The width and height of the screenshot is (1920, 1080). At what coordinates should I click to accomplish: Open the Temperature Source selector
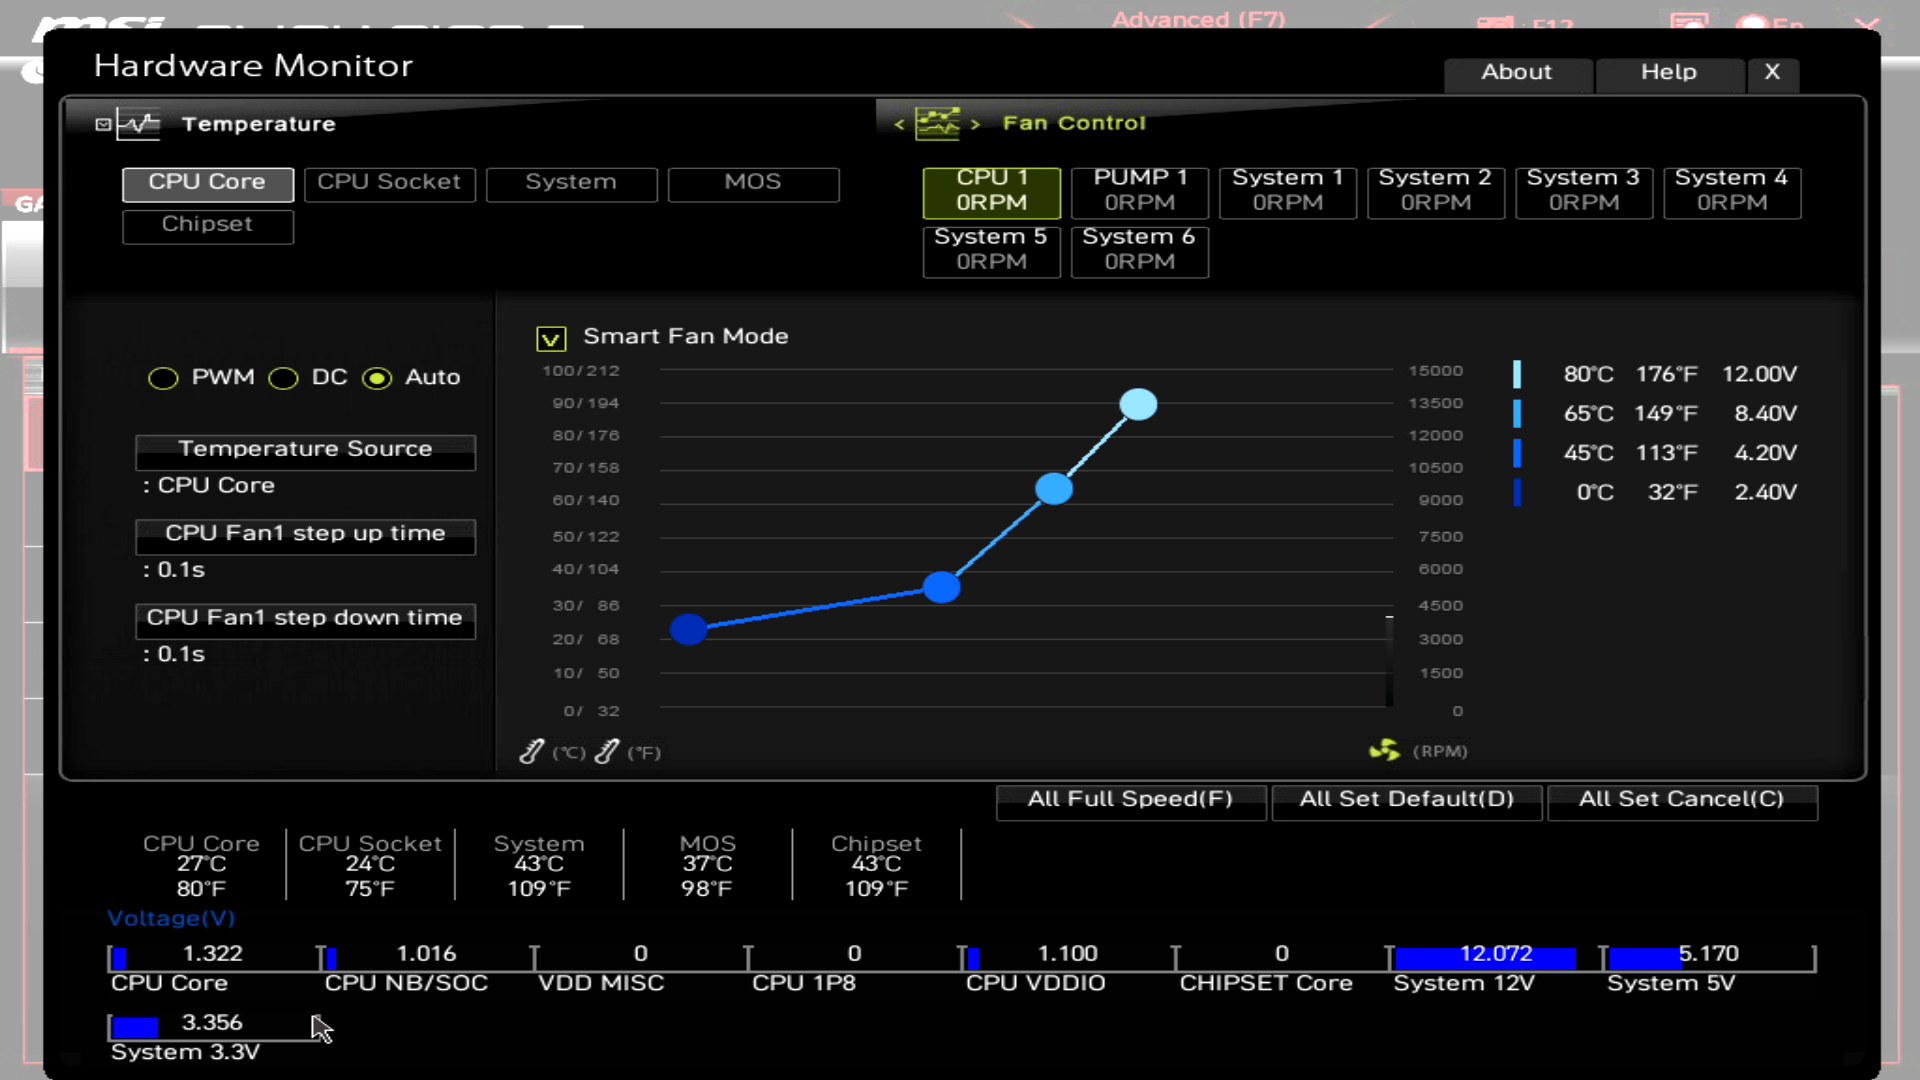tap(305, 449)
